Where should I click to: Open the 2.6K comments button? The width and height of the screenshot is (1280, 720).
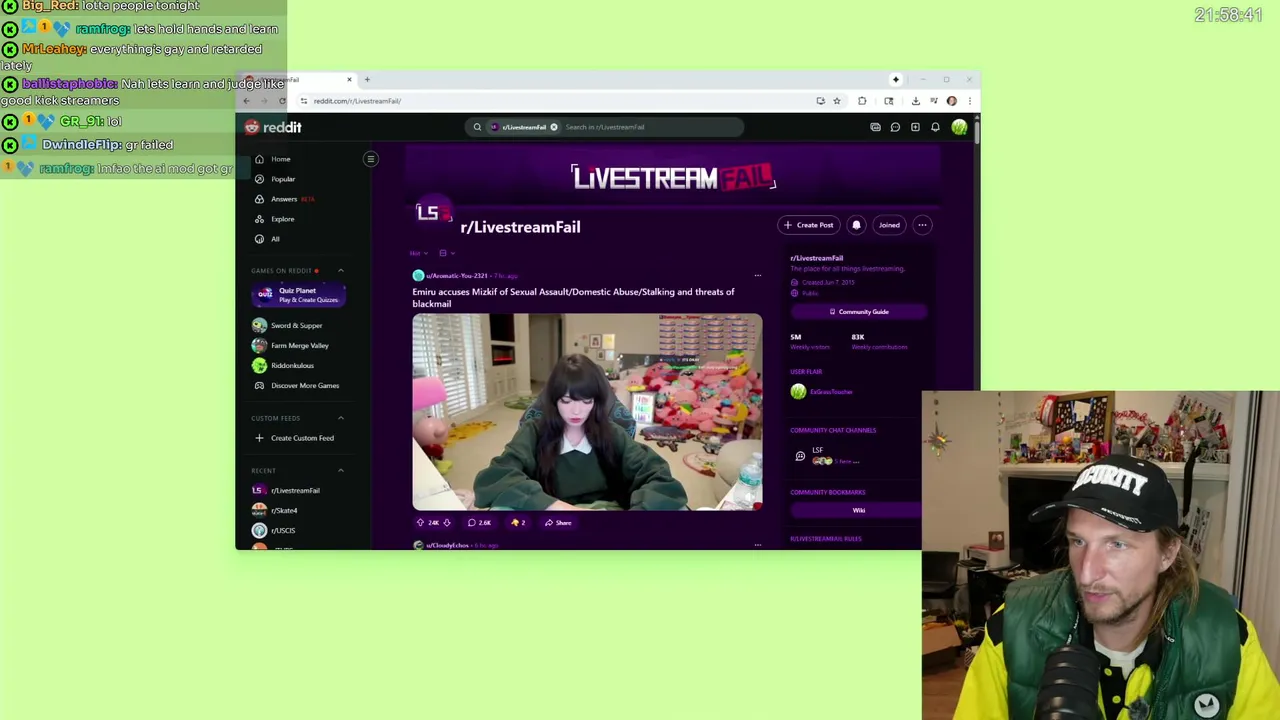point(479,523)
